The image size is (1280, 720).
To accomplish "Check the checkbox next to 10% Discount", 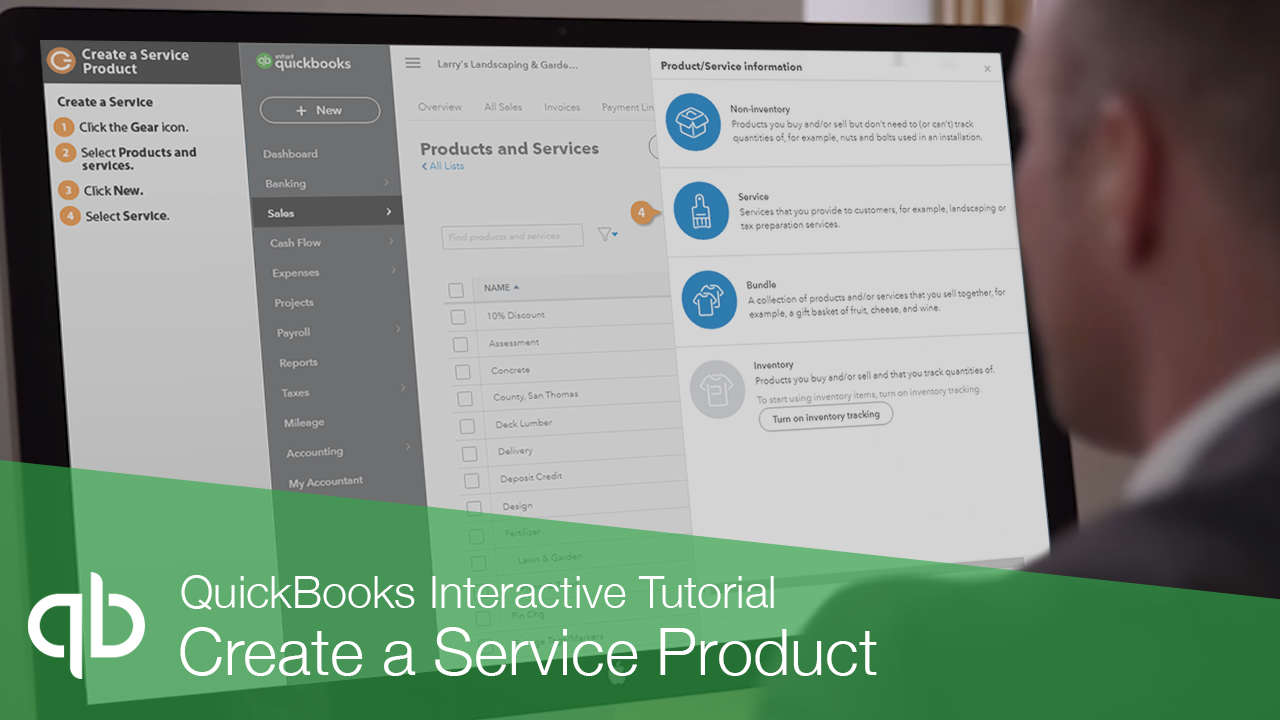I will tap(458, 315).
